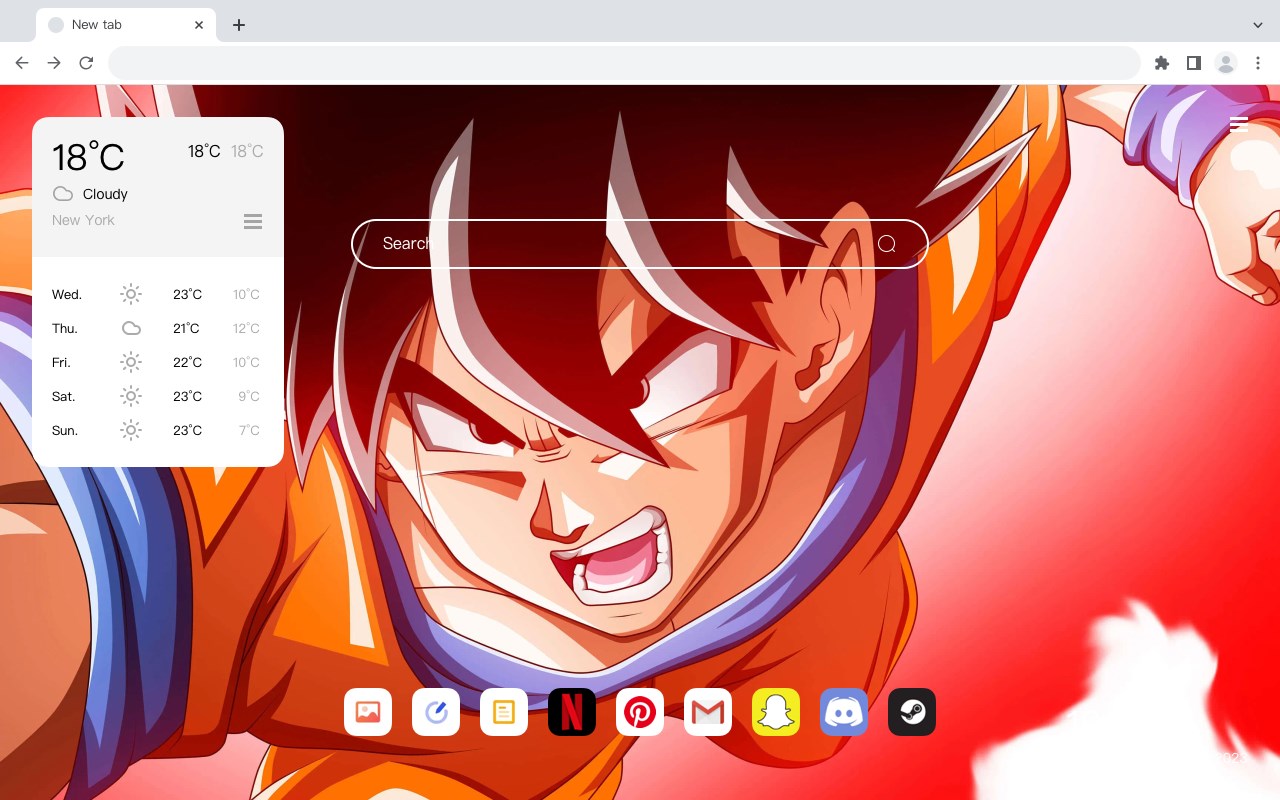
Task: Focus the browser address bar
Action: click(x=624, y=63)
